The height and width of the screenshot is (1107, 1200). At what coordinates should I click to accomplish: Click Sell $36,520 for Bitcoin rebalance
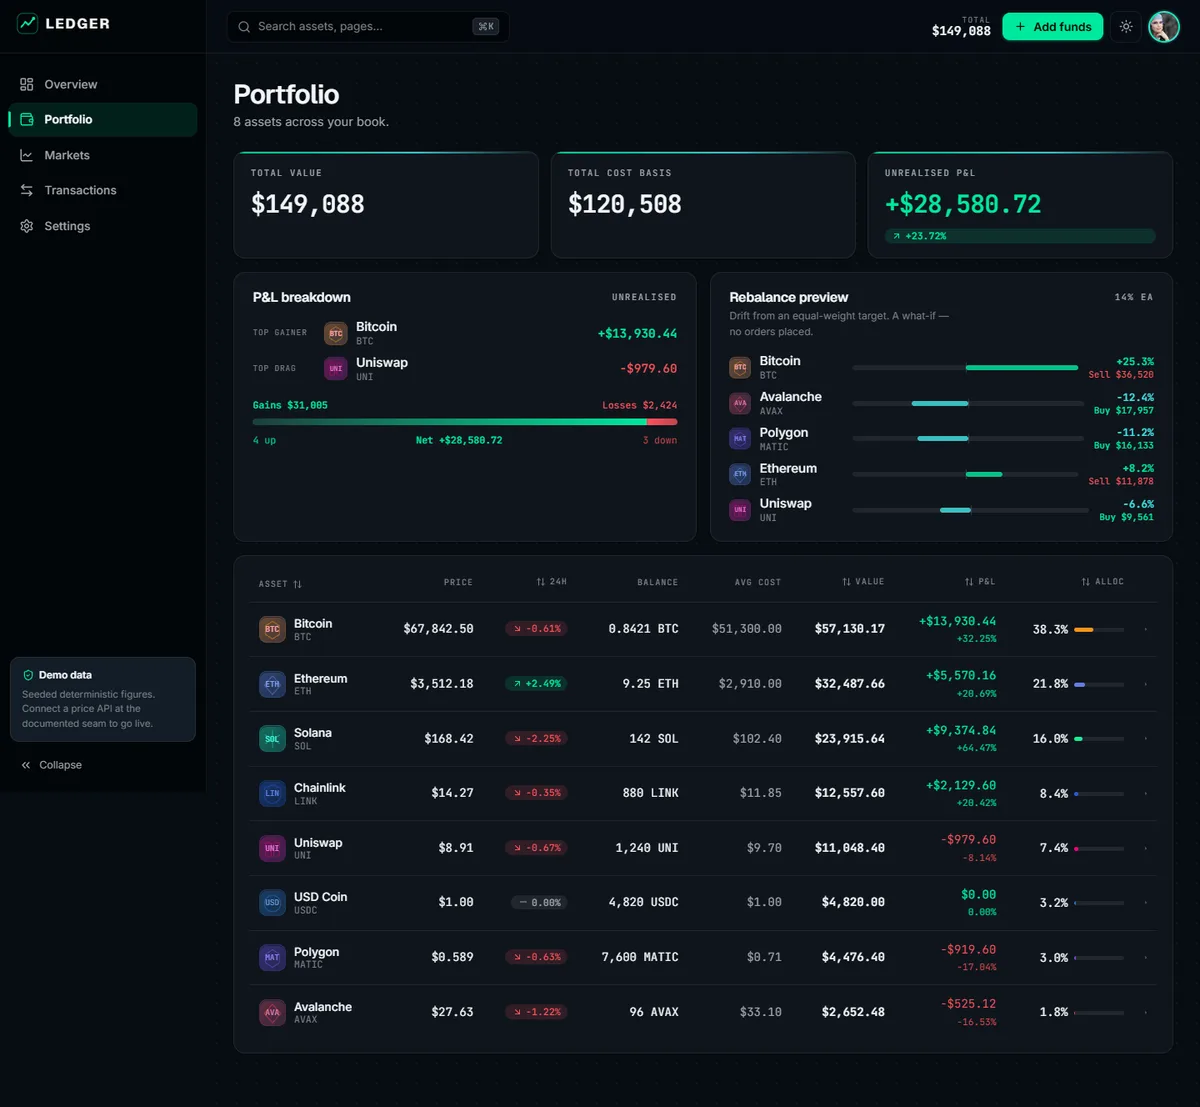pos(1121,375)
